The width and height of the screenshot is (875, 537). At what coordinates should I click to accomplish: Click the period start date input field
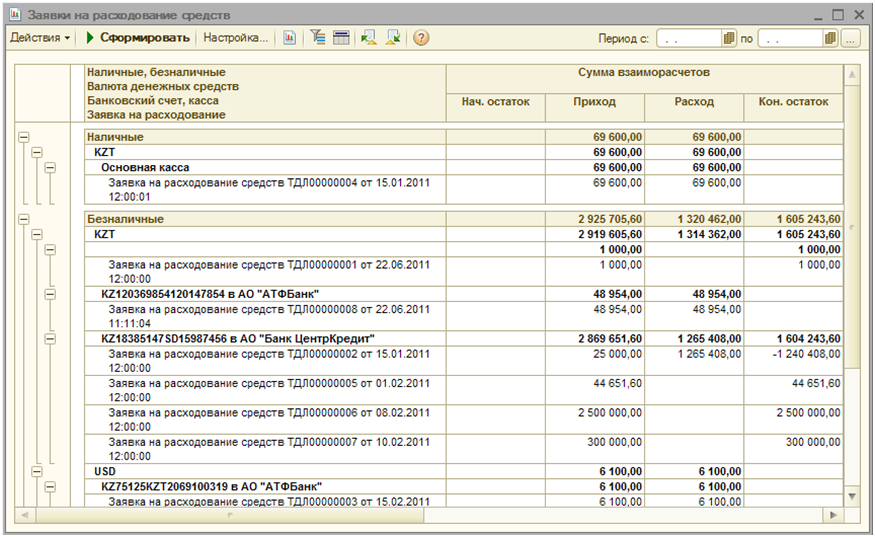pyautogui.click(x=686, y=39)
